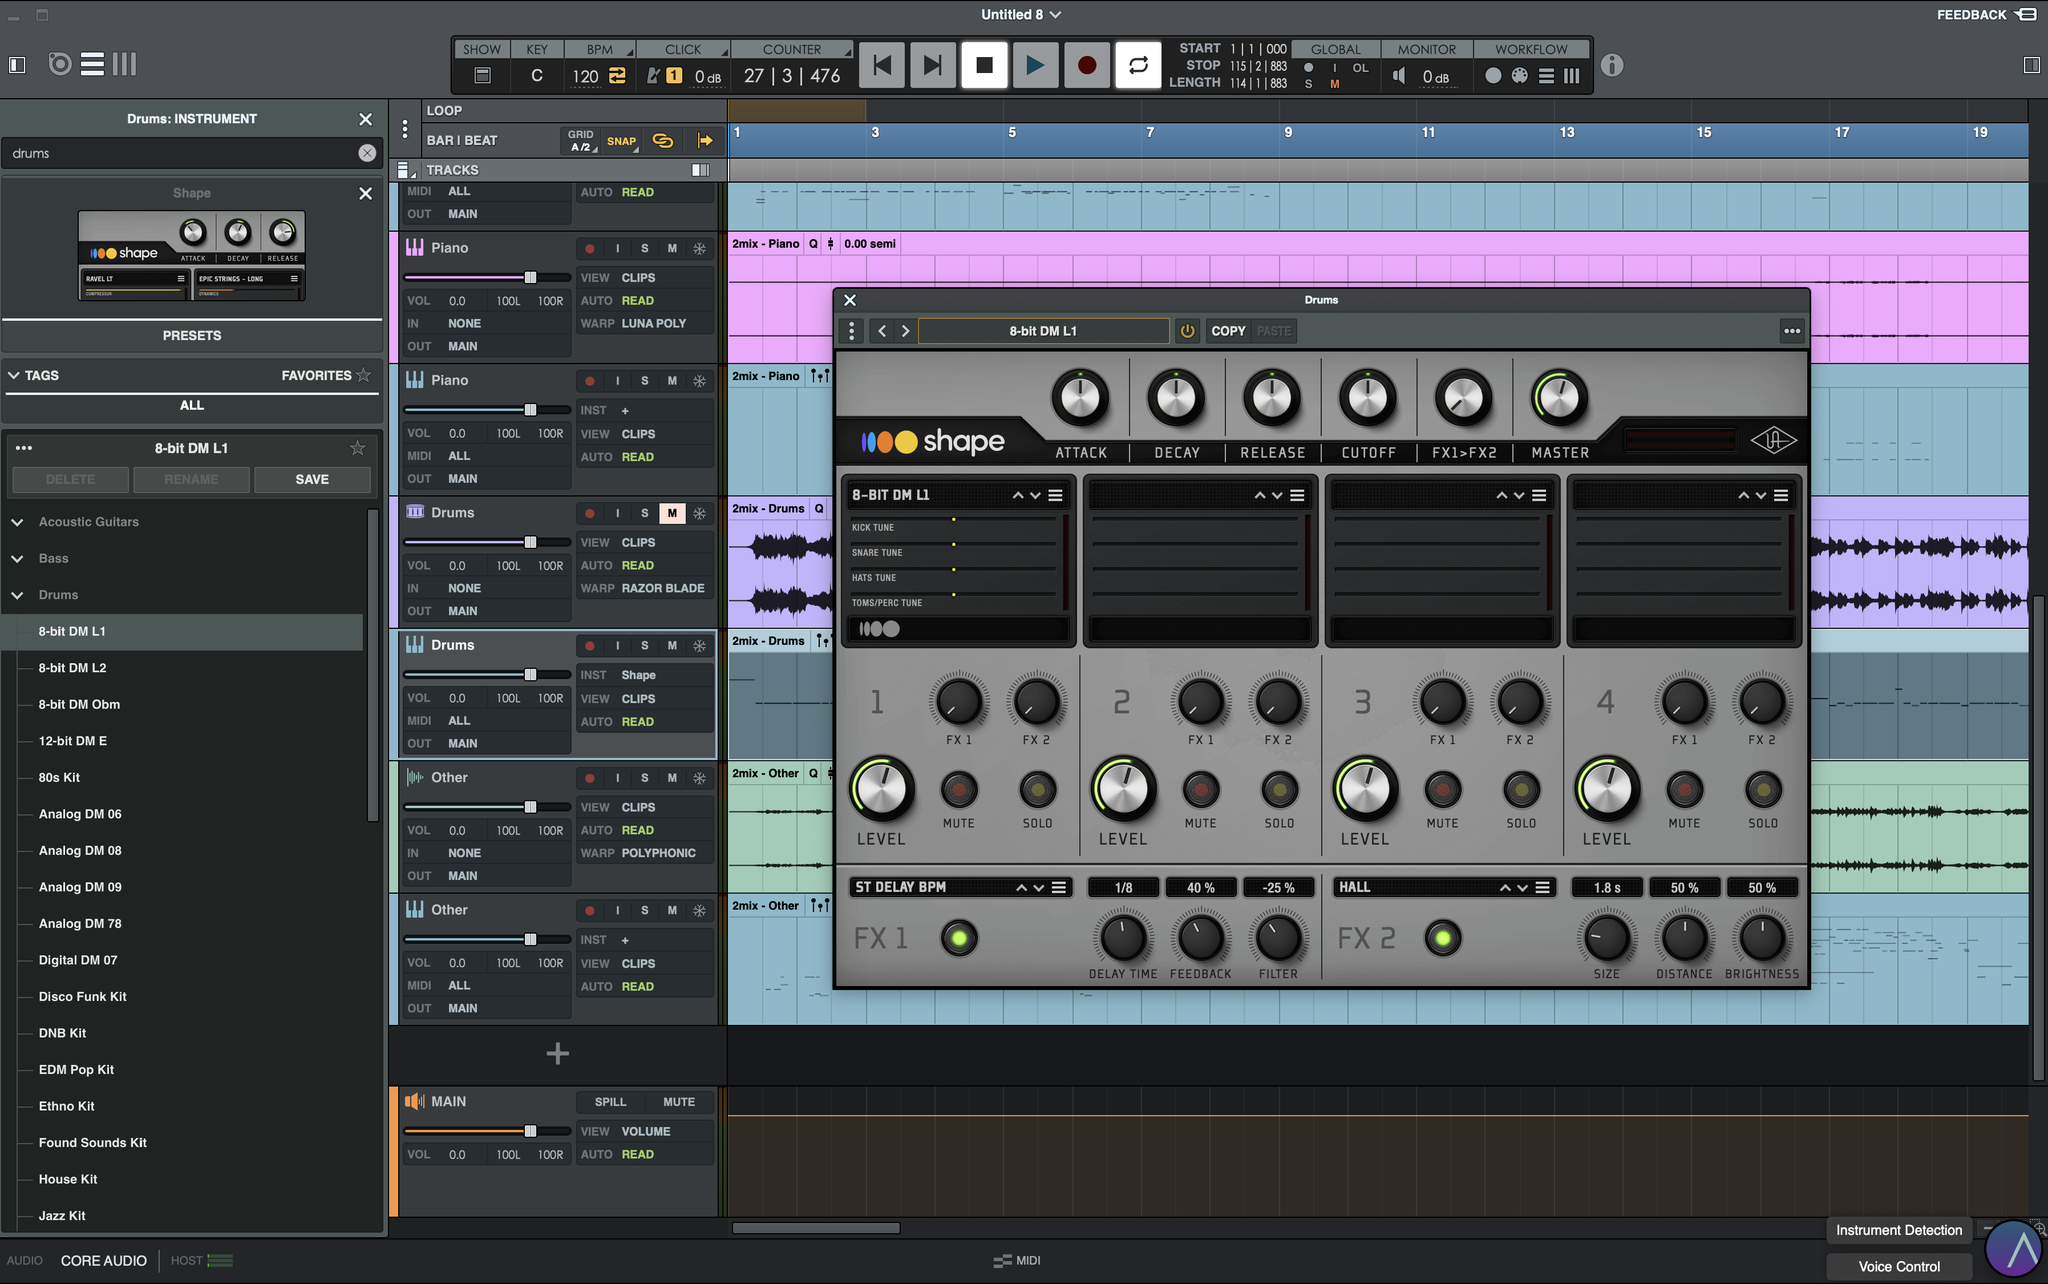
Task: Toggle the plugin power bypass button
Action: coord(1187,331)
